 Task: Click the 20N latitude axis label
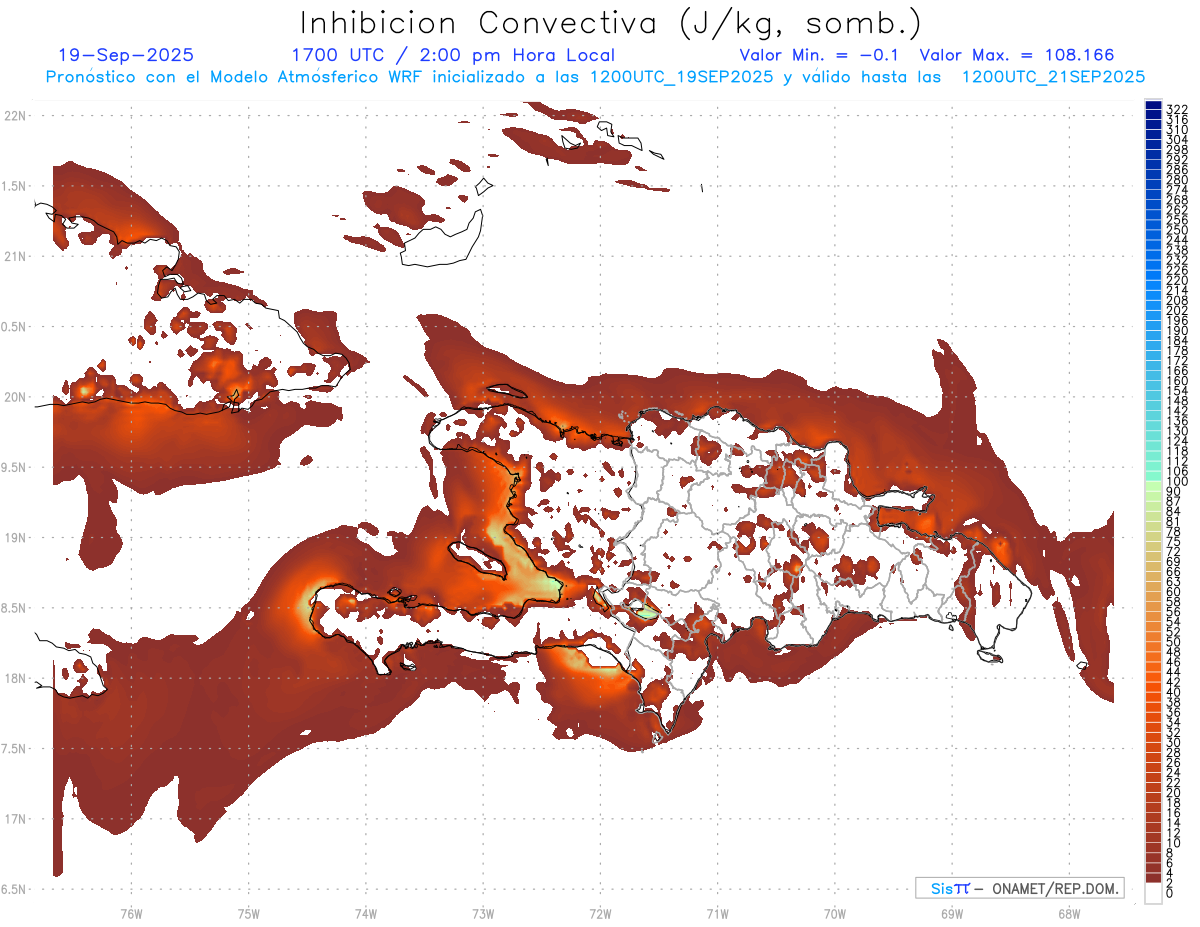point(16,397)
